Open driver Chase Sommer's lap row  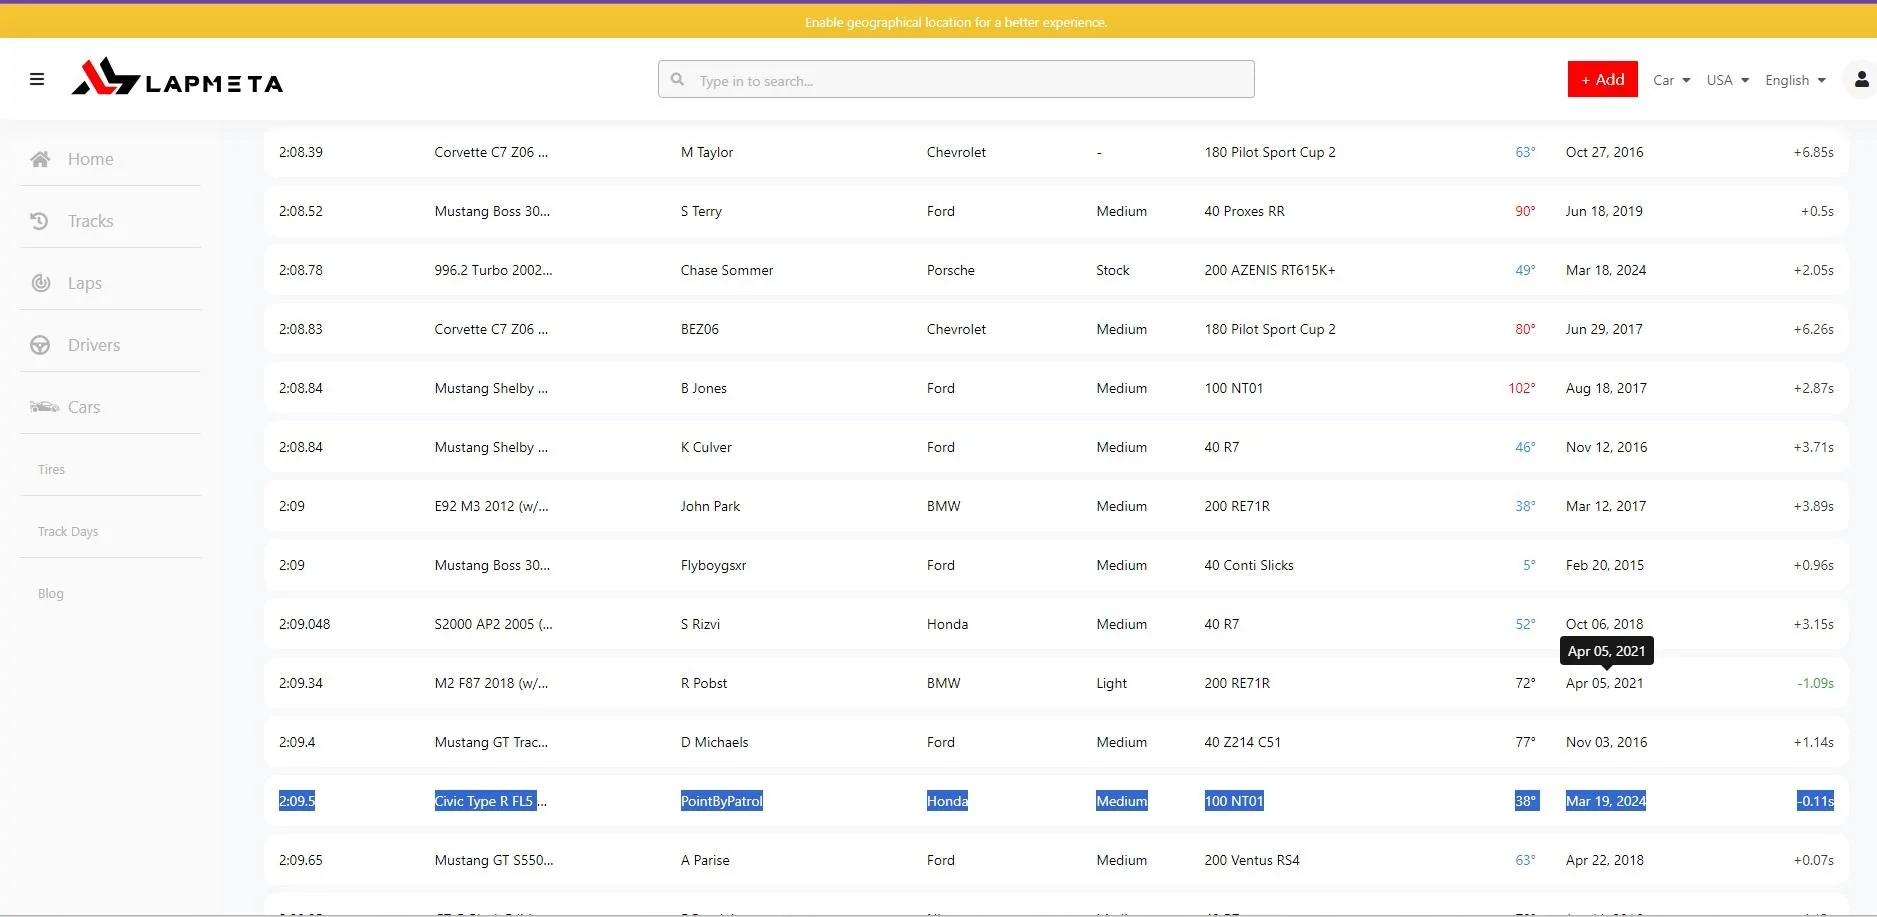click(x=727, y=271)
